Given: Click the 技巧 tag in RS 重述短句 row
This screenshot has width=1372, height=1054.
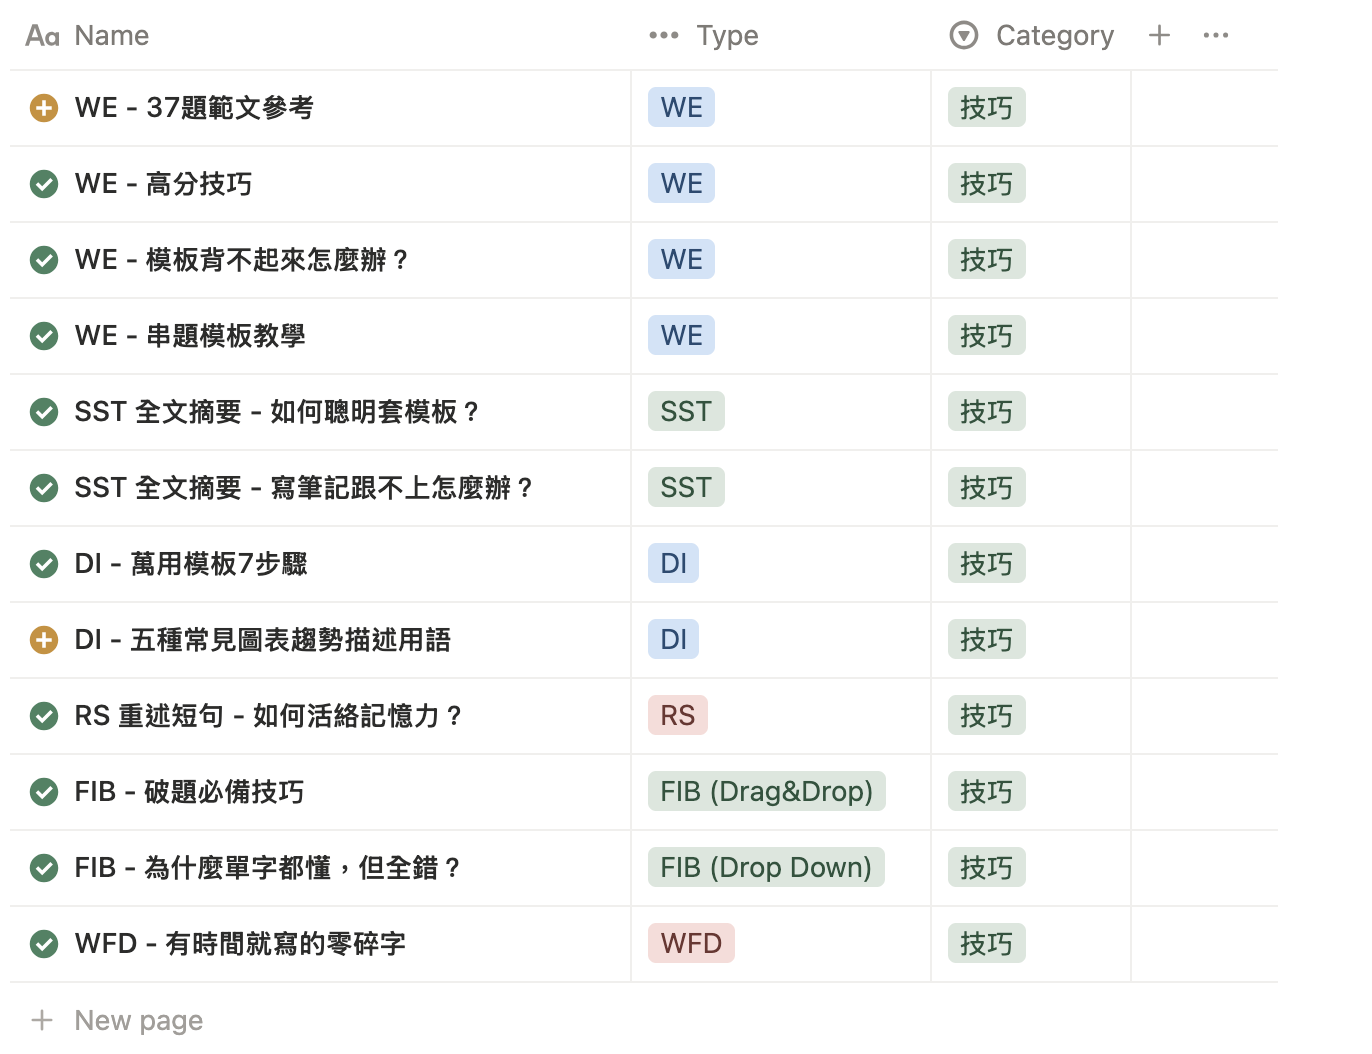Looking at the screenshot, I should [x=987, y=716].
